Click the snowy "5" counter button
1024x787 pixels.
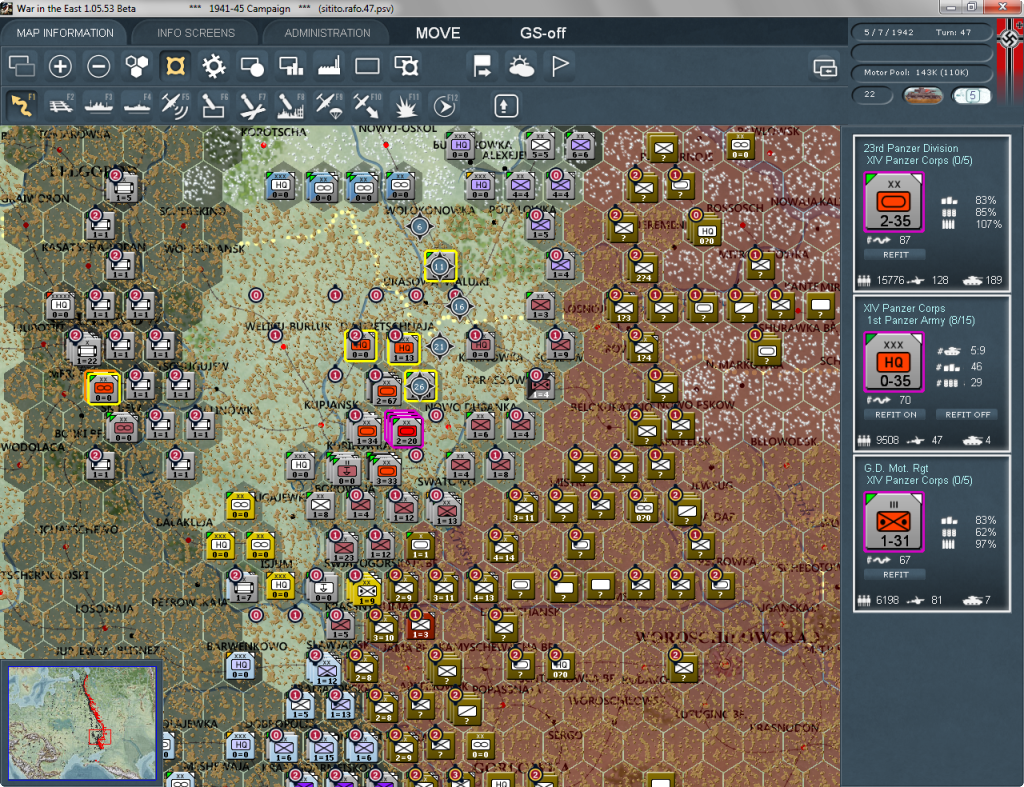pos(971,95)
